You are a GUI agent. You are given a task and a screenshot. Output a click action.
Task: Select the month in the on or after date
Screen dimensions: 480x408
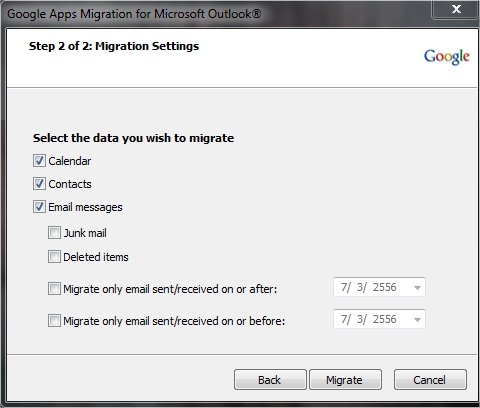coord(344,287)
